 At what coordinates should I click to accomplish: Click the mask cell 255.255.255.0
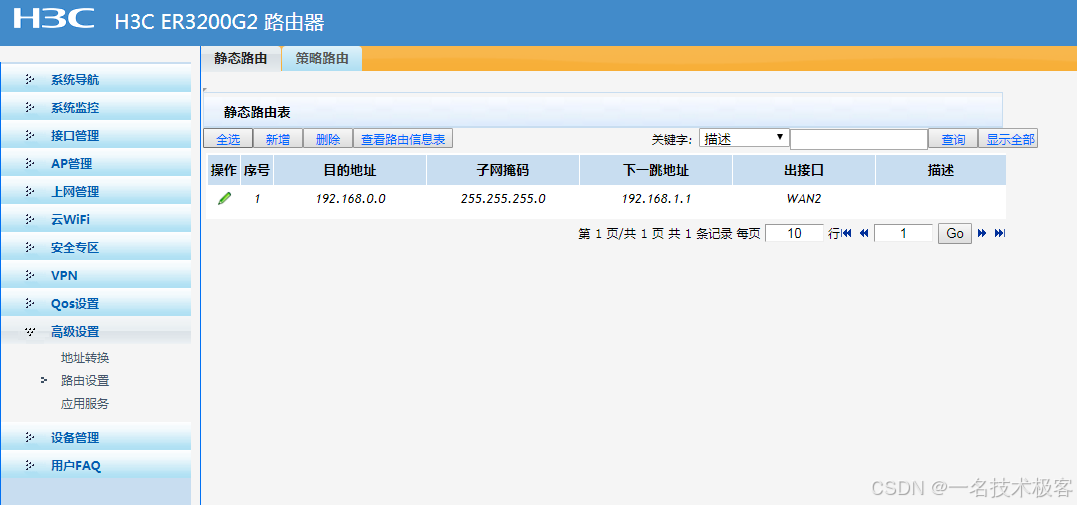(x=503, y=199)
